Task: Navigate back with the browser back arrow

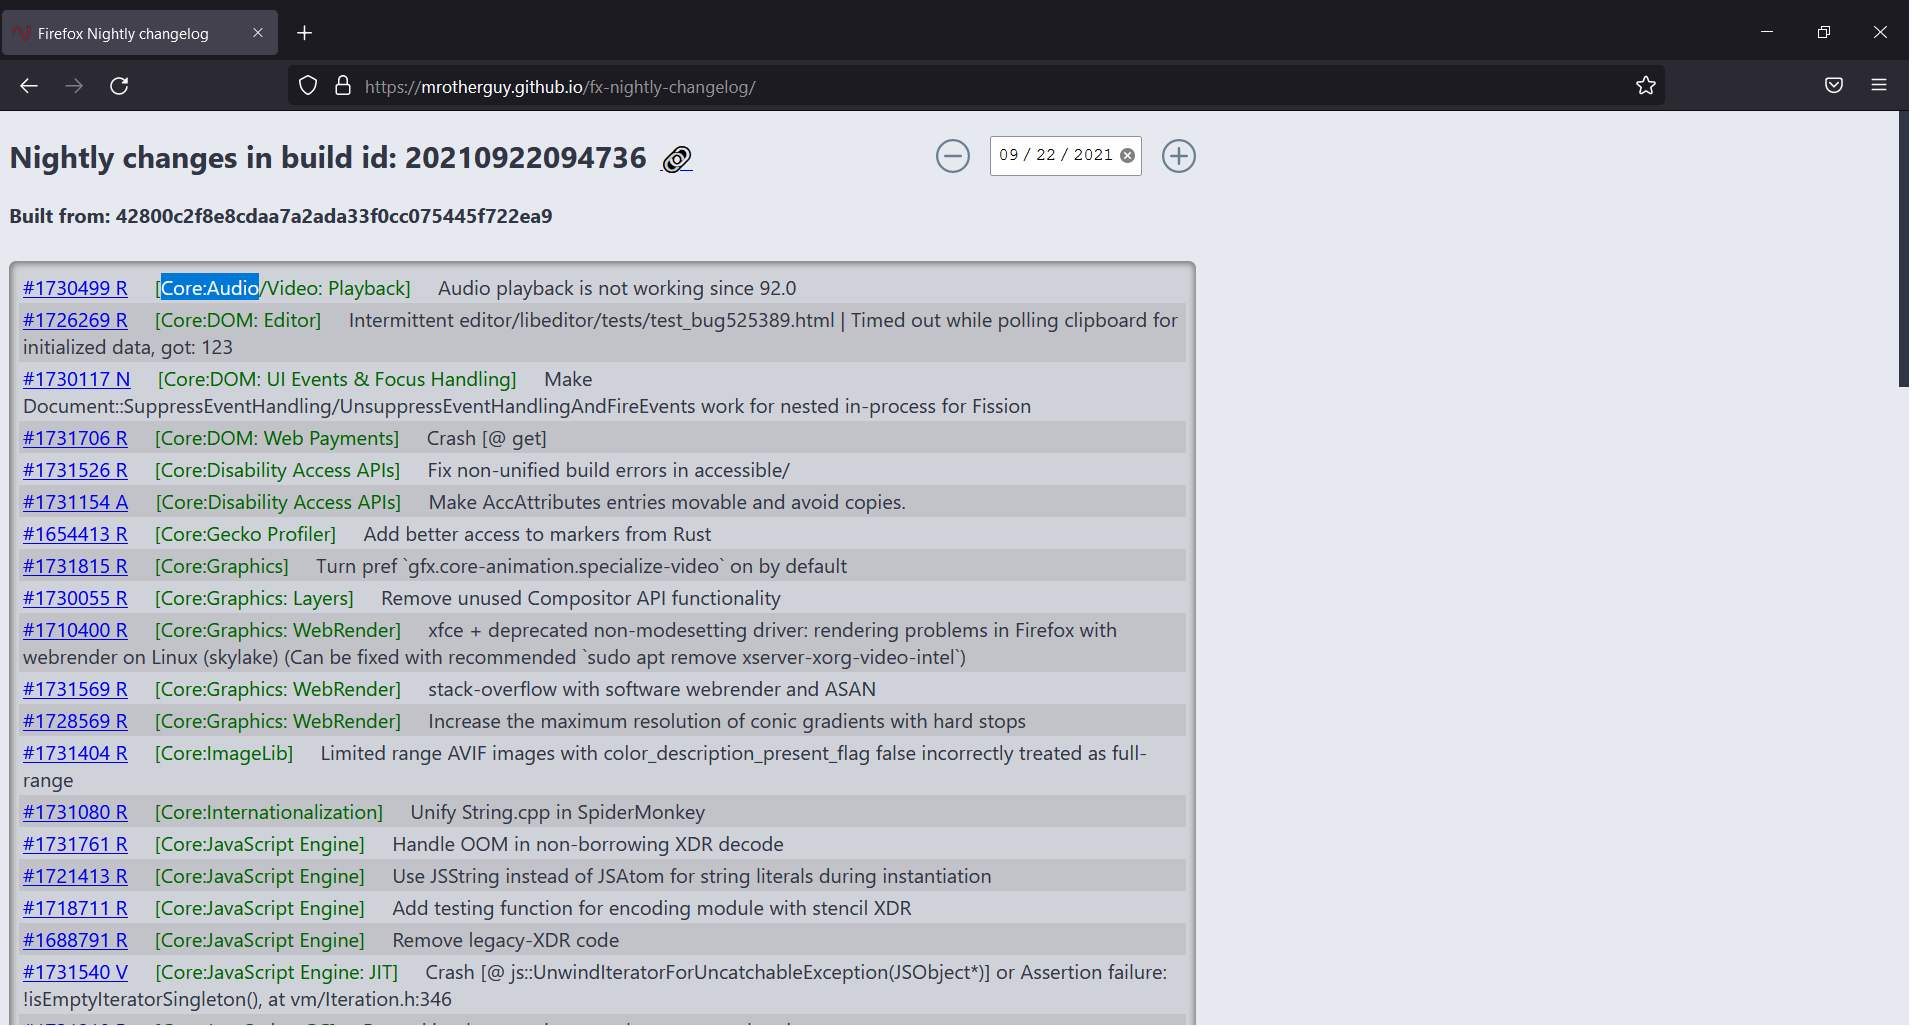Action: [29, 85]
